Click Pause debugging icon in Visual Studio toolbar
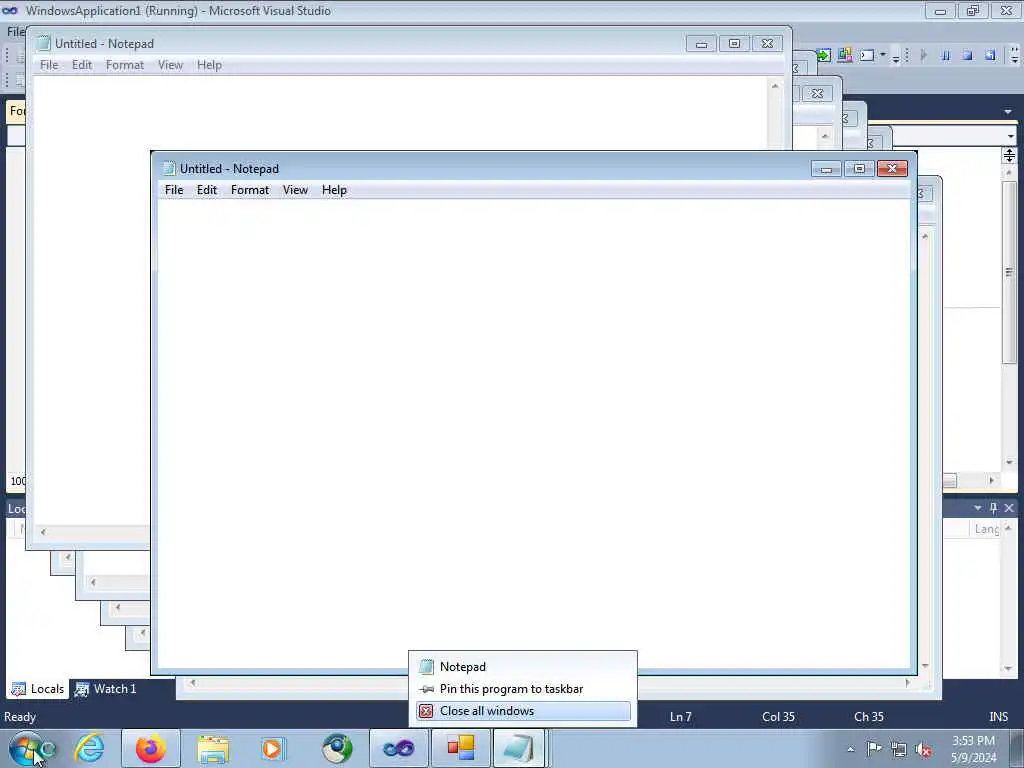 pos(945,56)
